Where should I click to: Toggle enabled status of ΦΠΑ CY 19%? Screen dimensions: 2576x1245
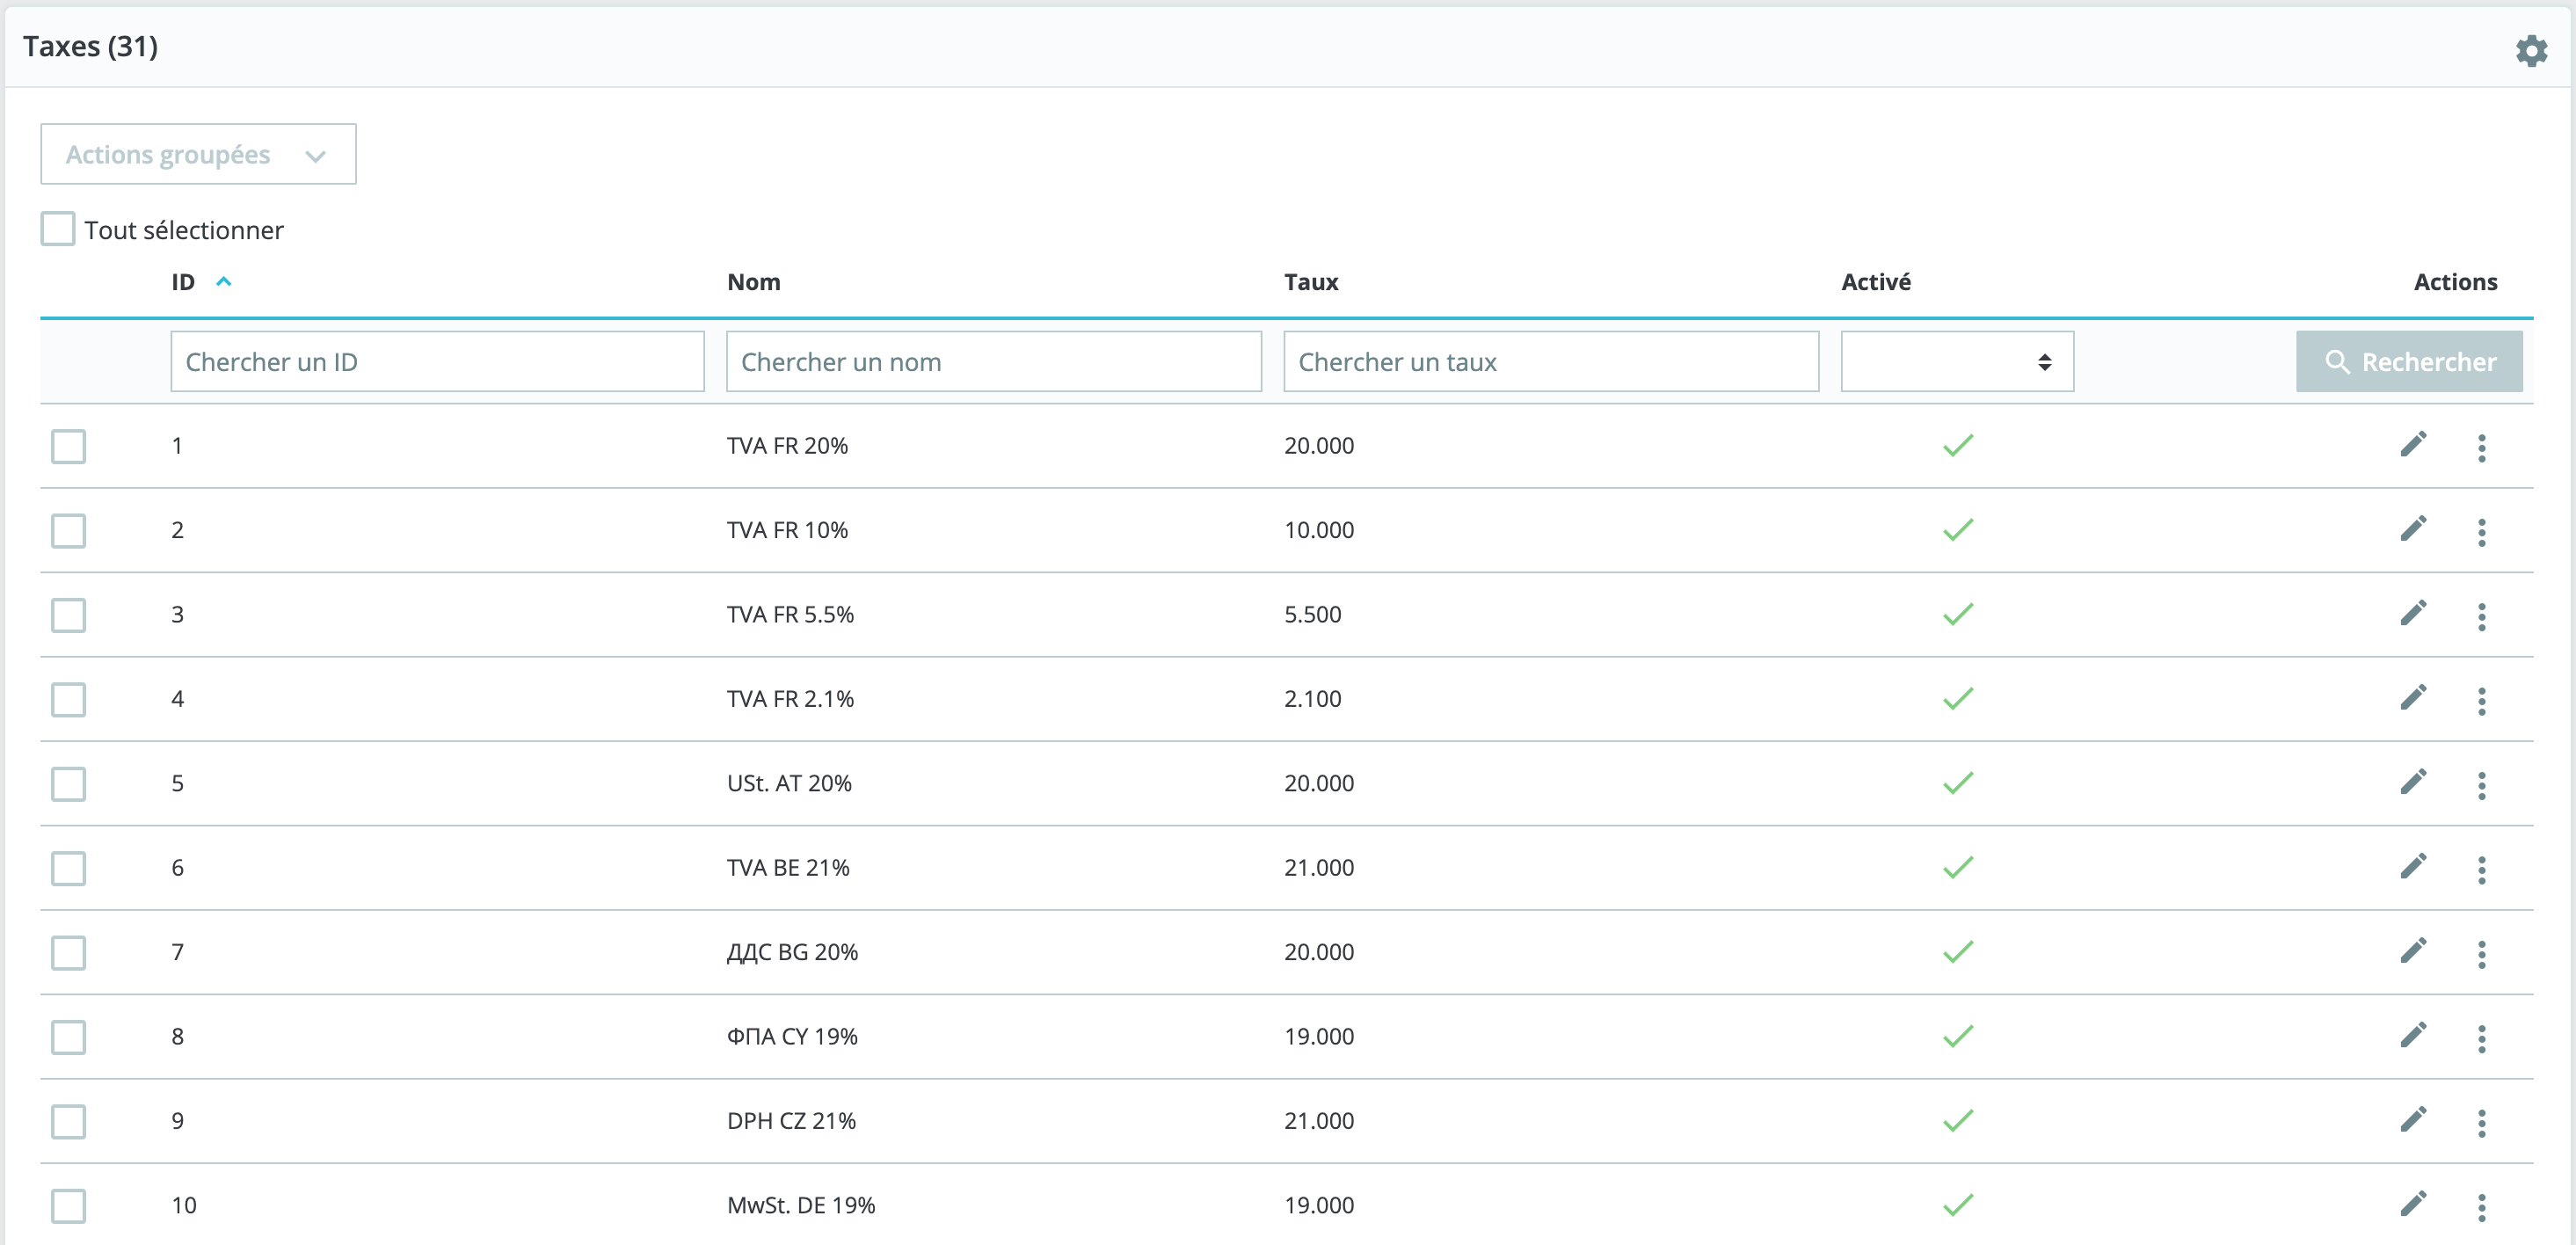[1958, 1036]
